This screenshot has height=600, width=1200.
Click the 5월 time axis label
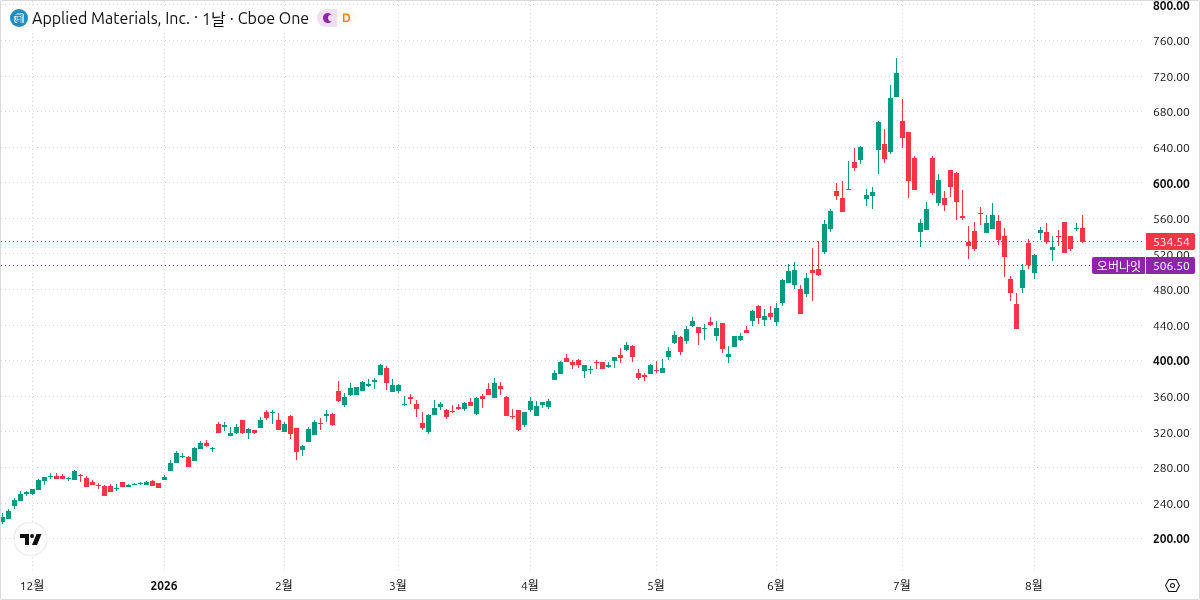(x=656, y=584)
